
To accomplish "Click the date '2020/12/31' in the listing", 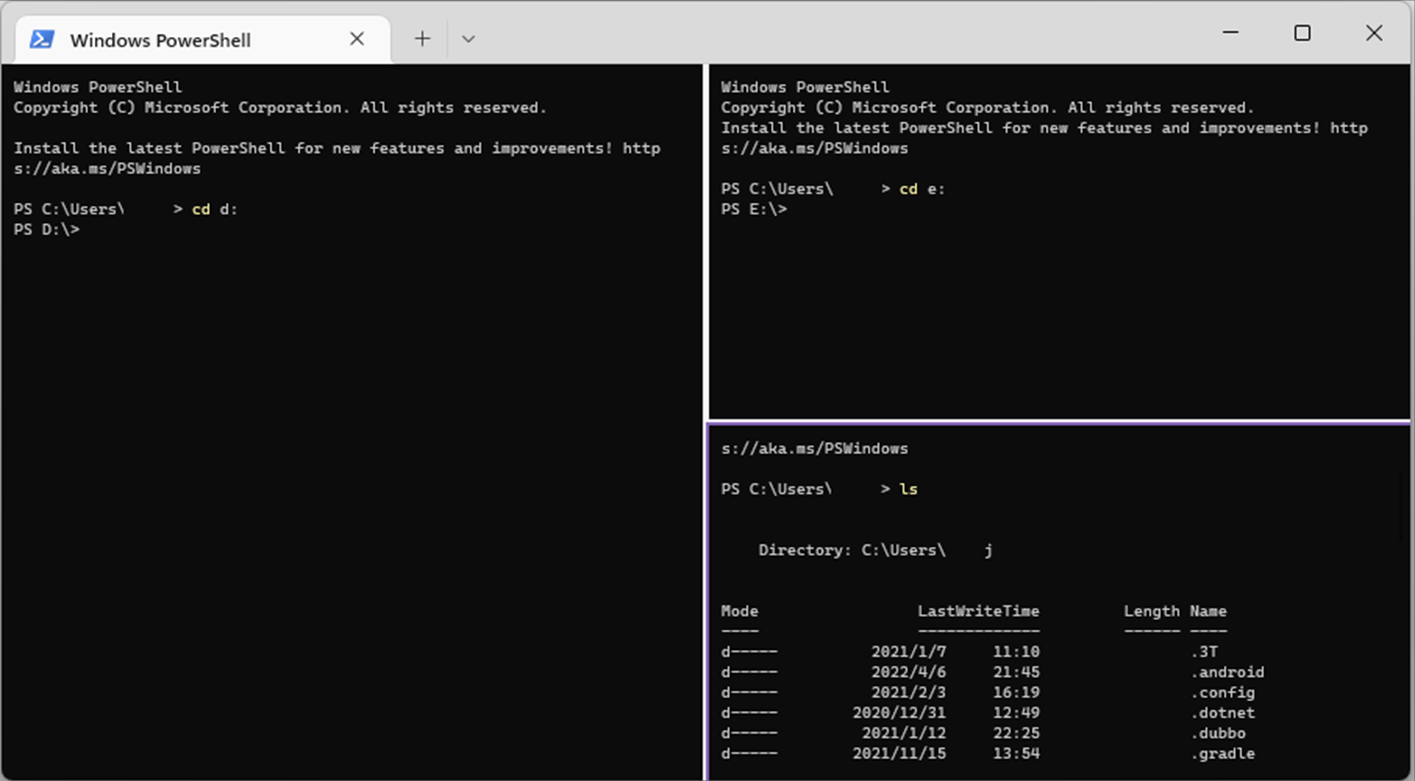I will coord(899,713).
